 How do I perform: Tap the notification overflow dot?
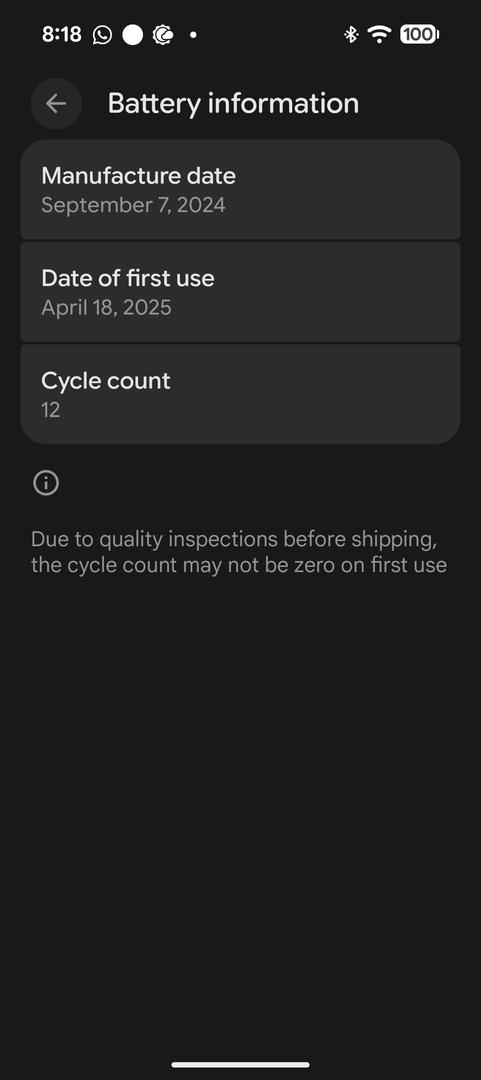point(193,34)
